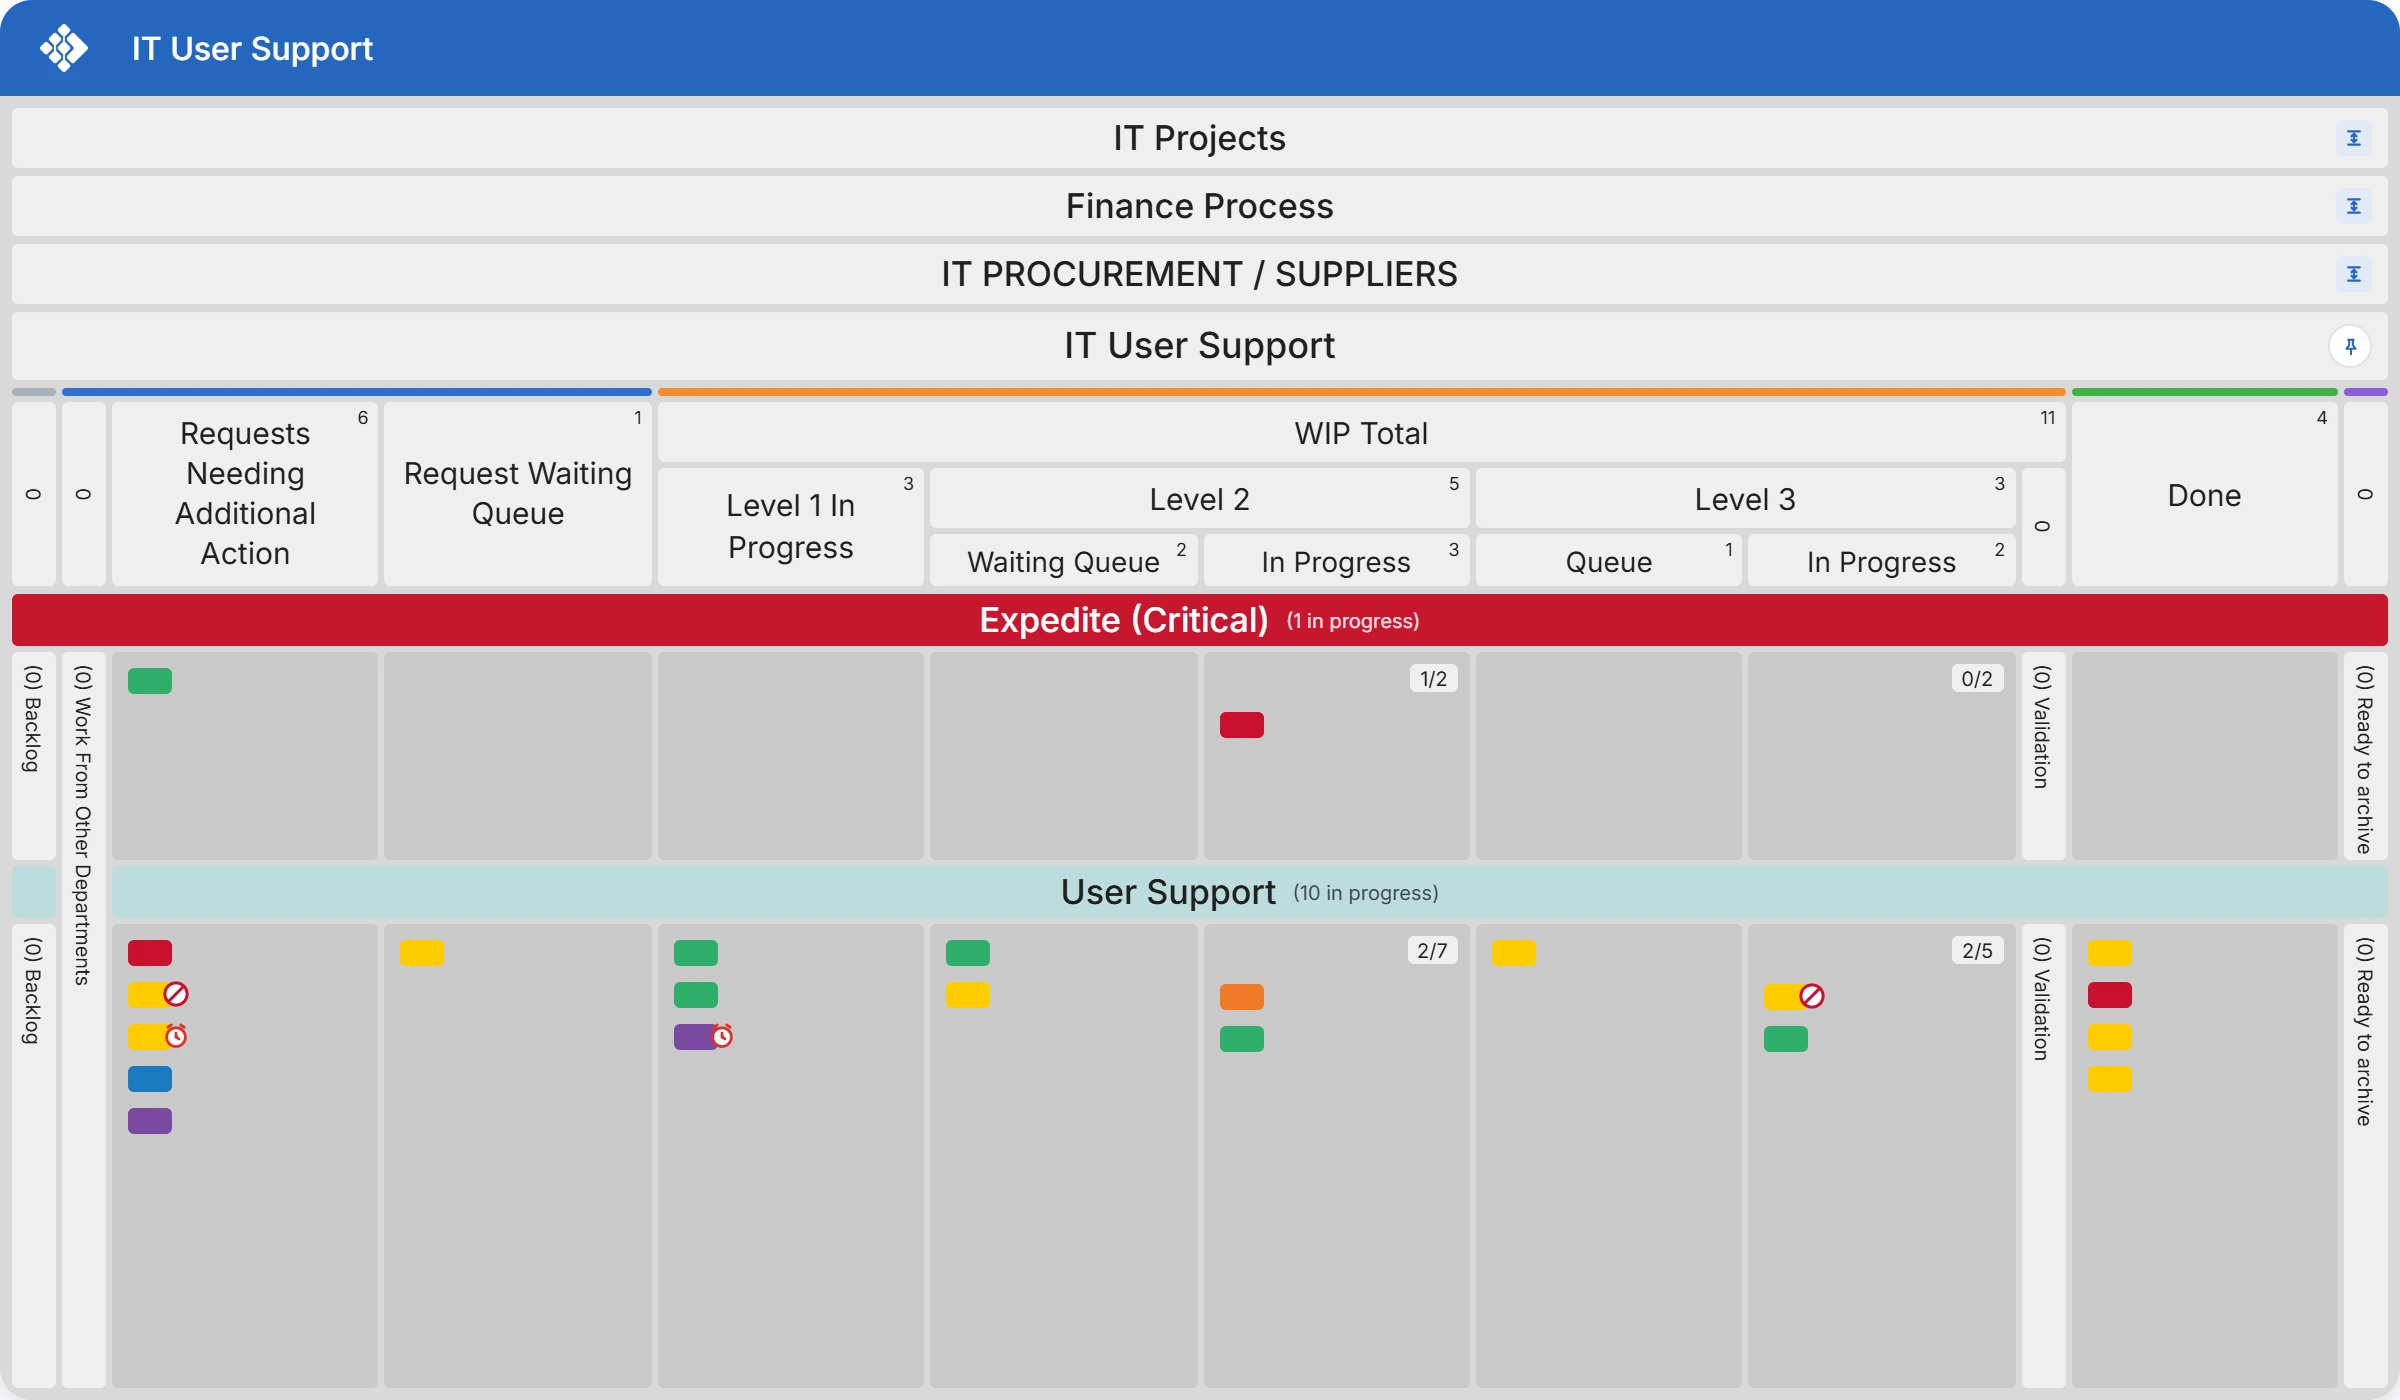Click the Level 3 column header

coord(1745,498)
